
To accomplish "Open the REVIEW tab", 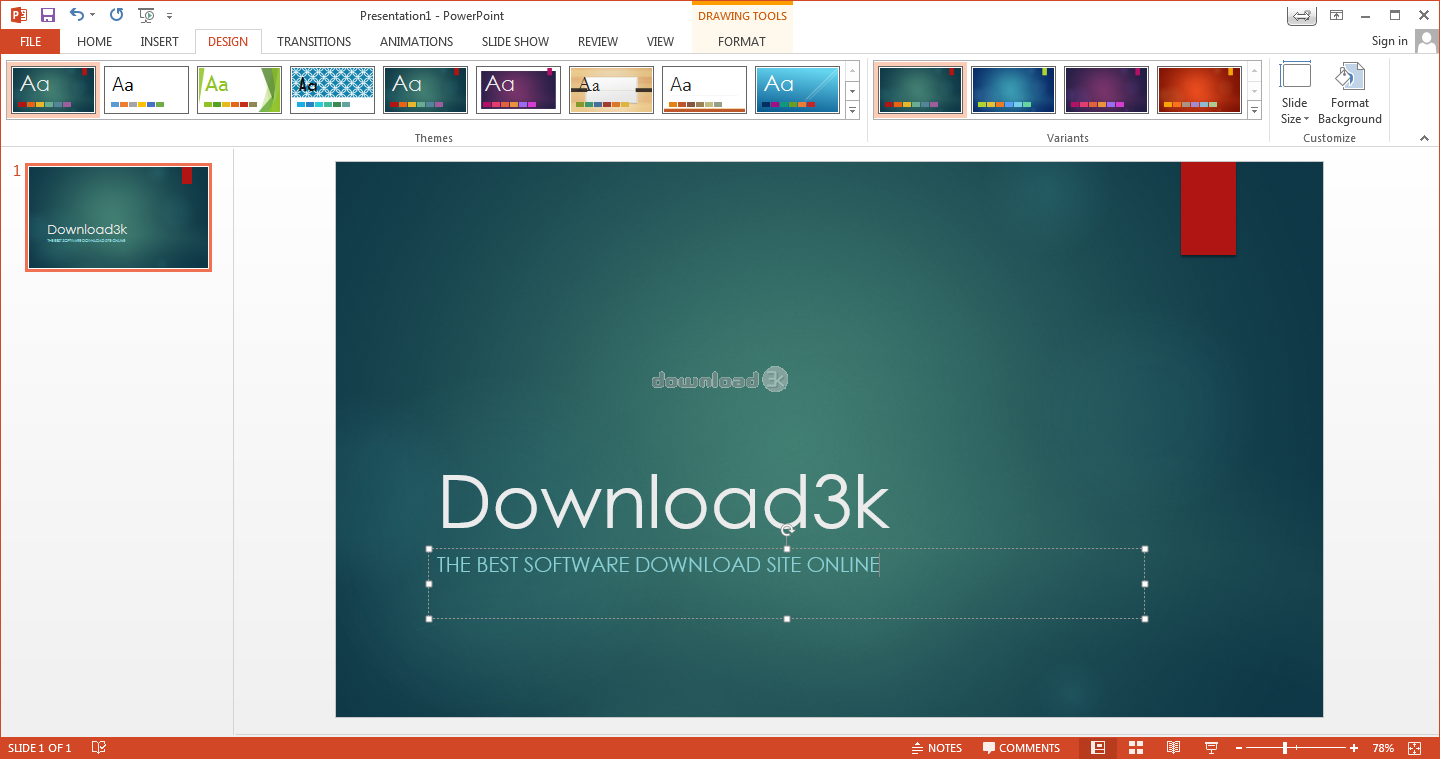I will [598, 41].
